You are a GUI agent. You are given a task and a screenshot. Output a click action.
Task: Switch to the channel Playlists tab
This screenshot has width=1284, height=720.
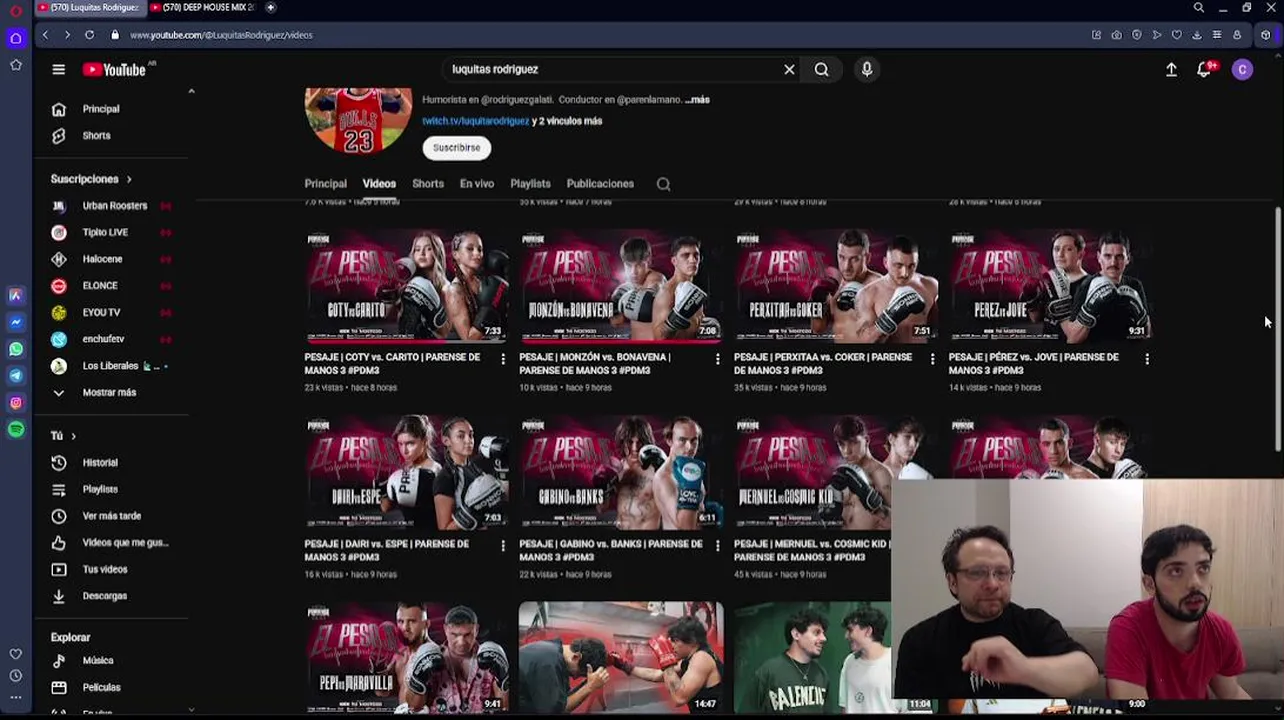[530, 184]
